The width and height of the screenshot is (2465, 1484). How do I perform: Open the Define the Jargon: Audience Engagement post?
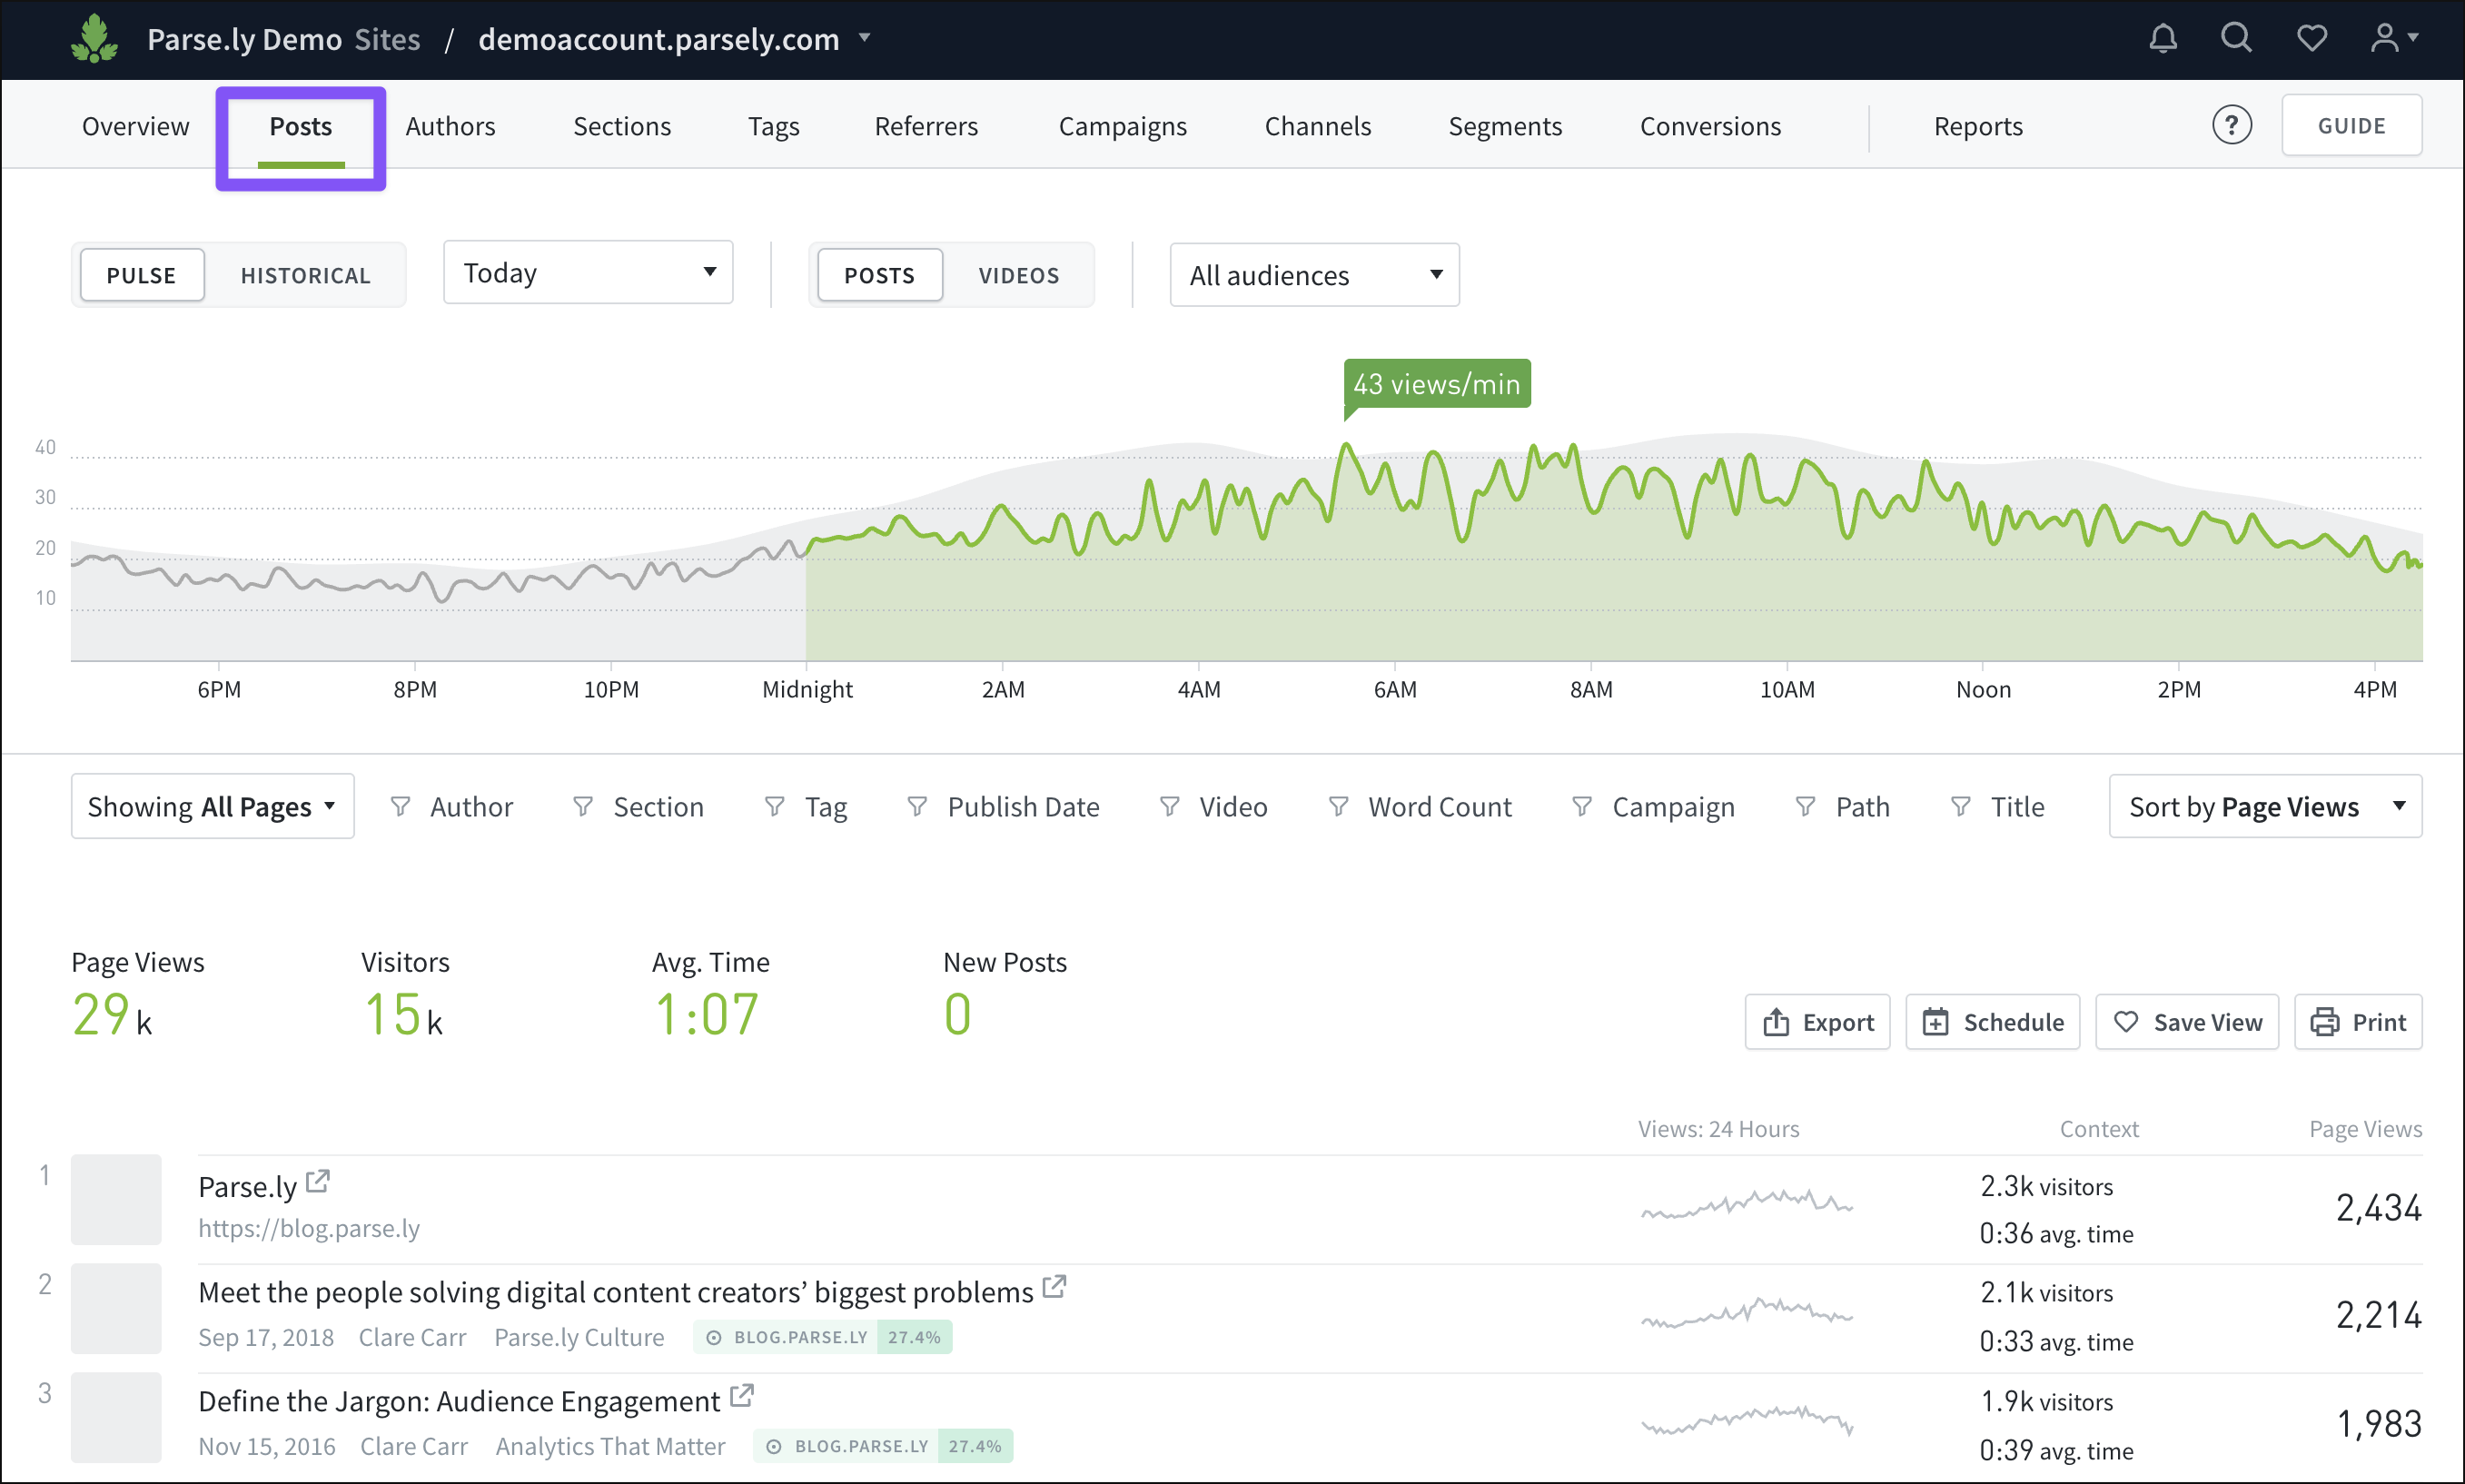click(459, 1401)
